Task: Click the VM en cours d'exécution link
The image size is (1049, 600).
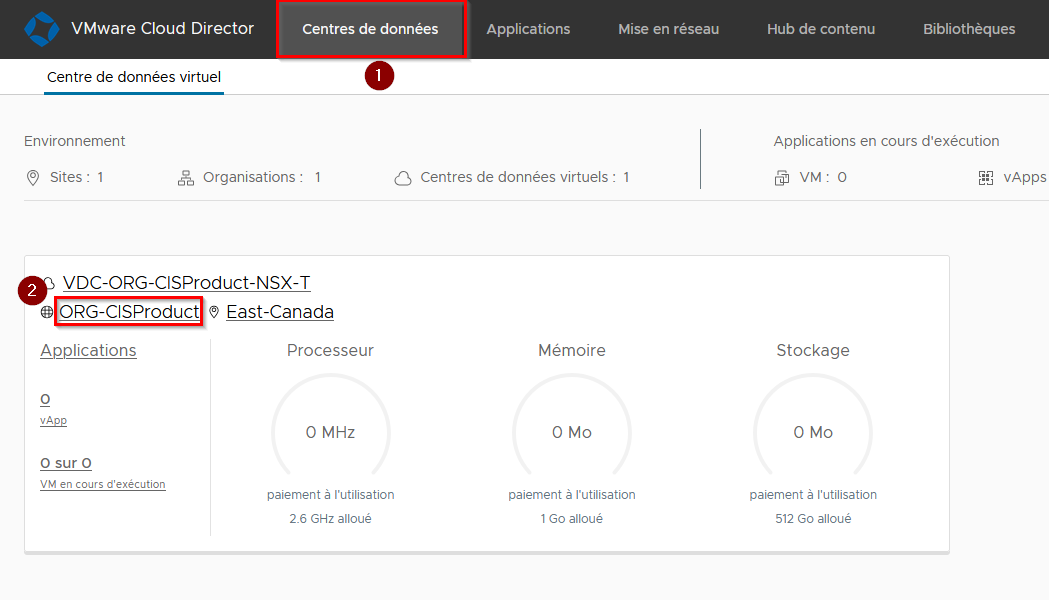Action: point(102,484)
